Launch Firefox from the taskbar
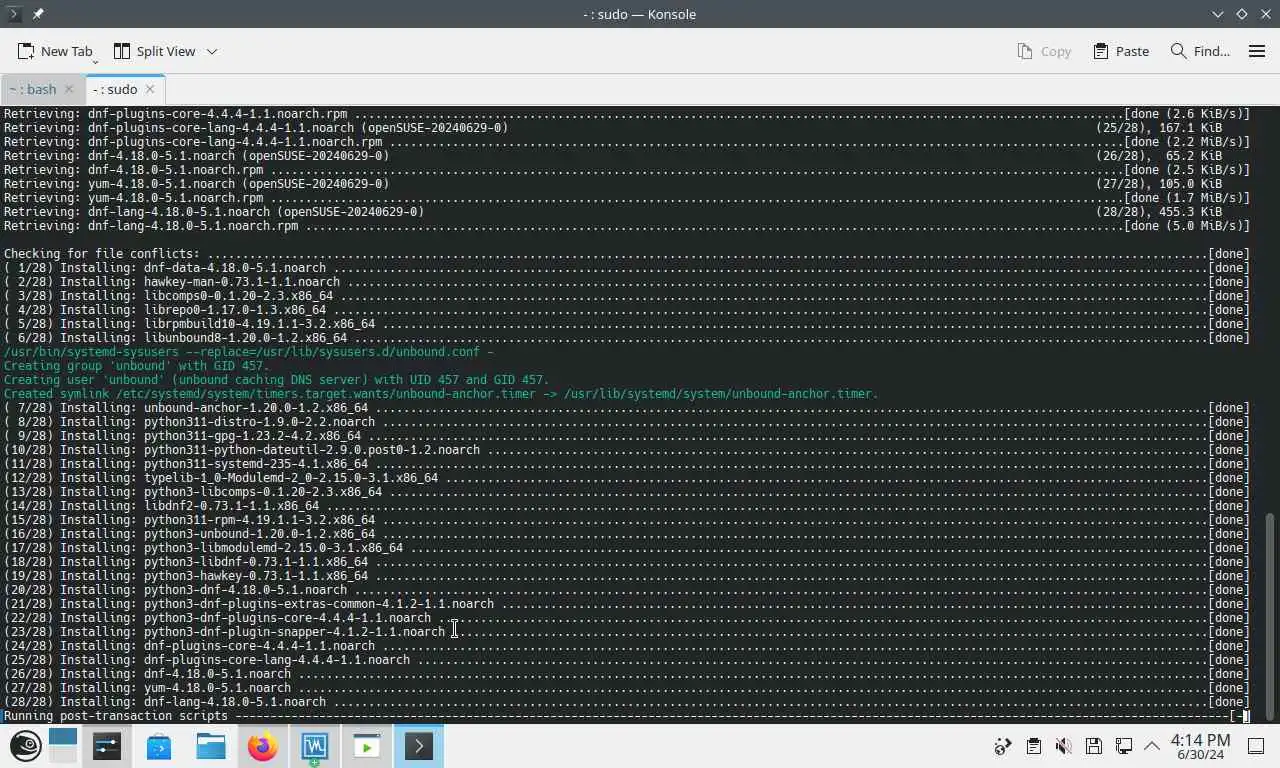The image size is (1280, 768). (263, 746)
